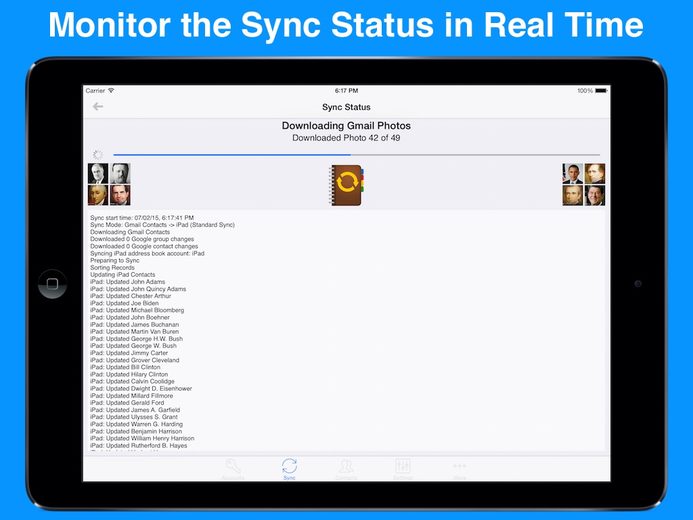
Task: Click the "Sync Status" title
Action: (x=346, y=107)
